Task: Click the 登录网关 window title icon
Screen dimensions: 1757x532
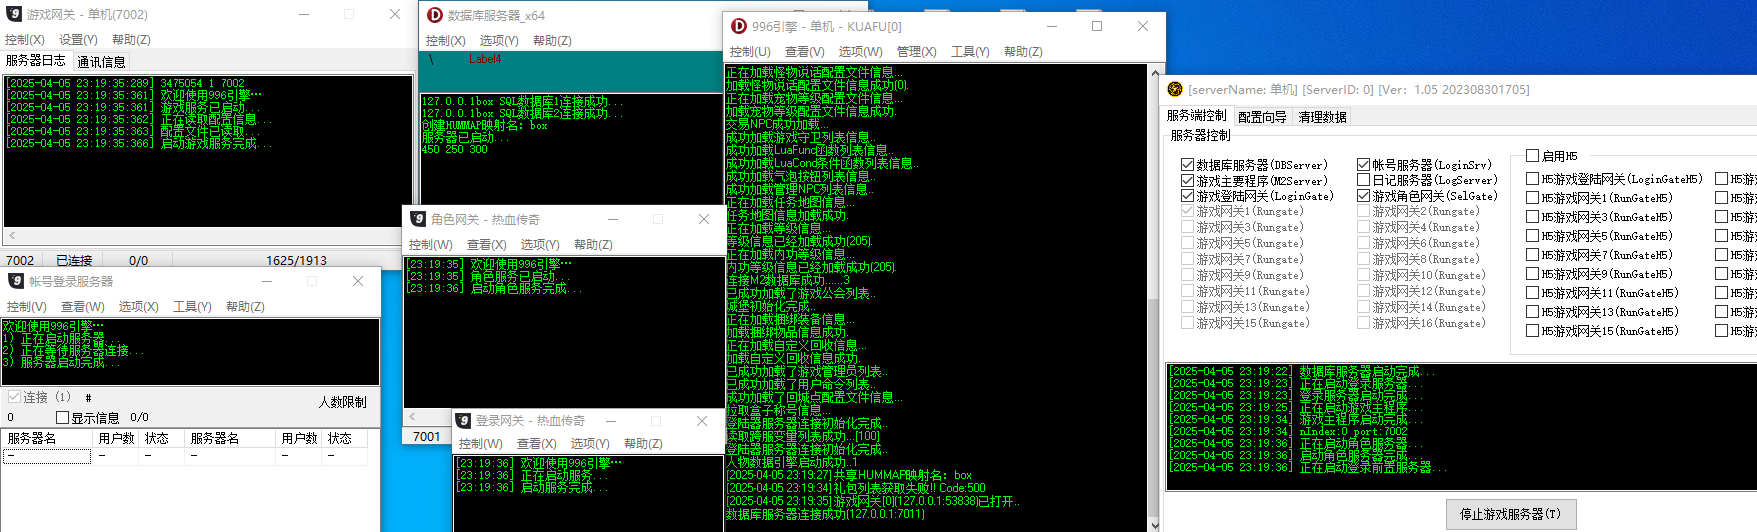Action: click(x=464, y=420)
